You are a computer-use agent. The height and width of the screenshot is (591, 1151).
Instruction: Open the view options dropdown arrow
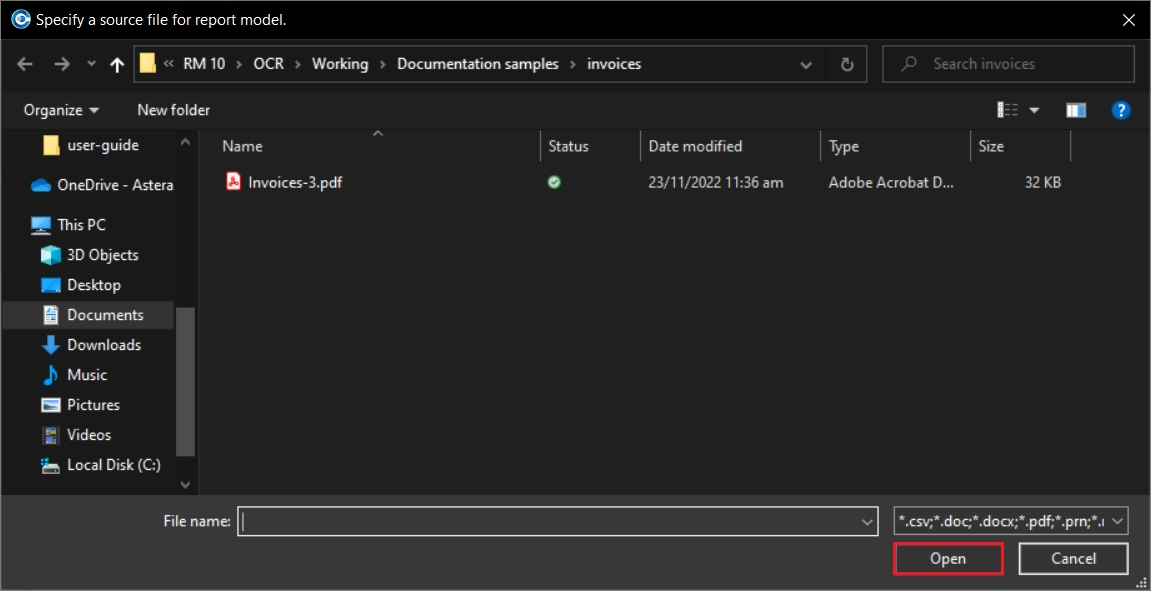pos(1034,110)
